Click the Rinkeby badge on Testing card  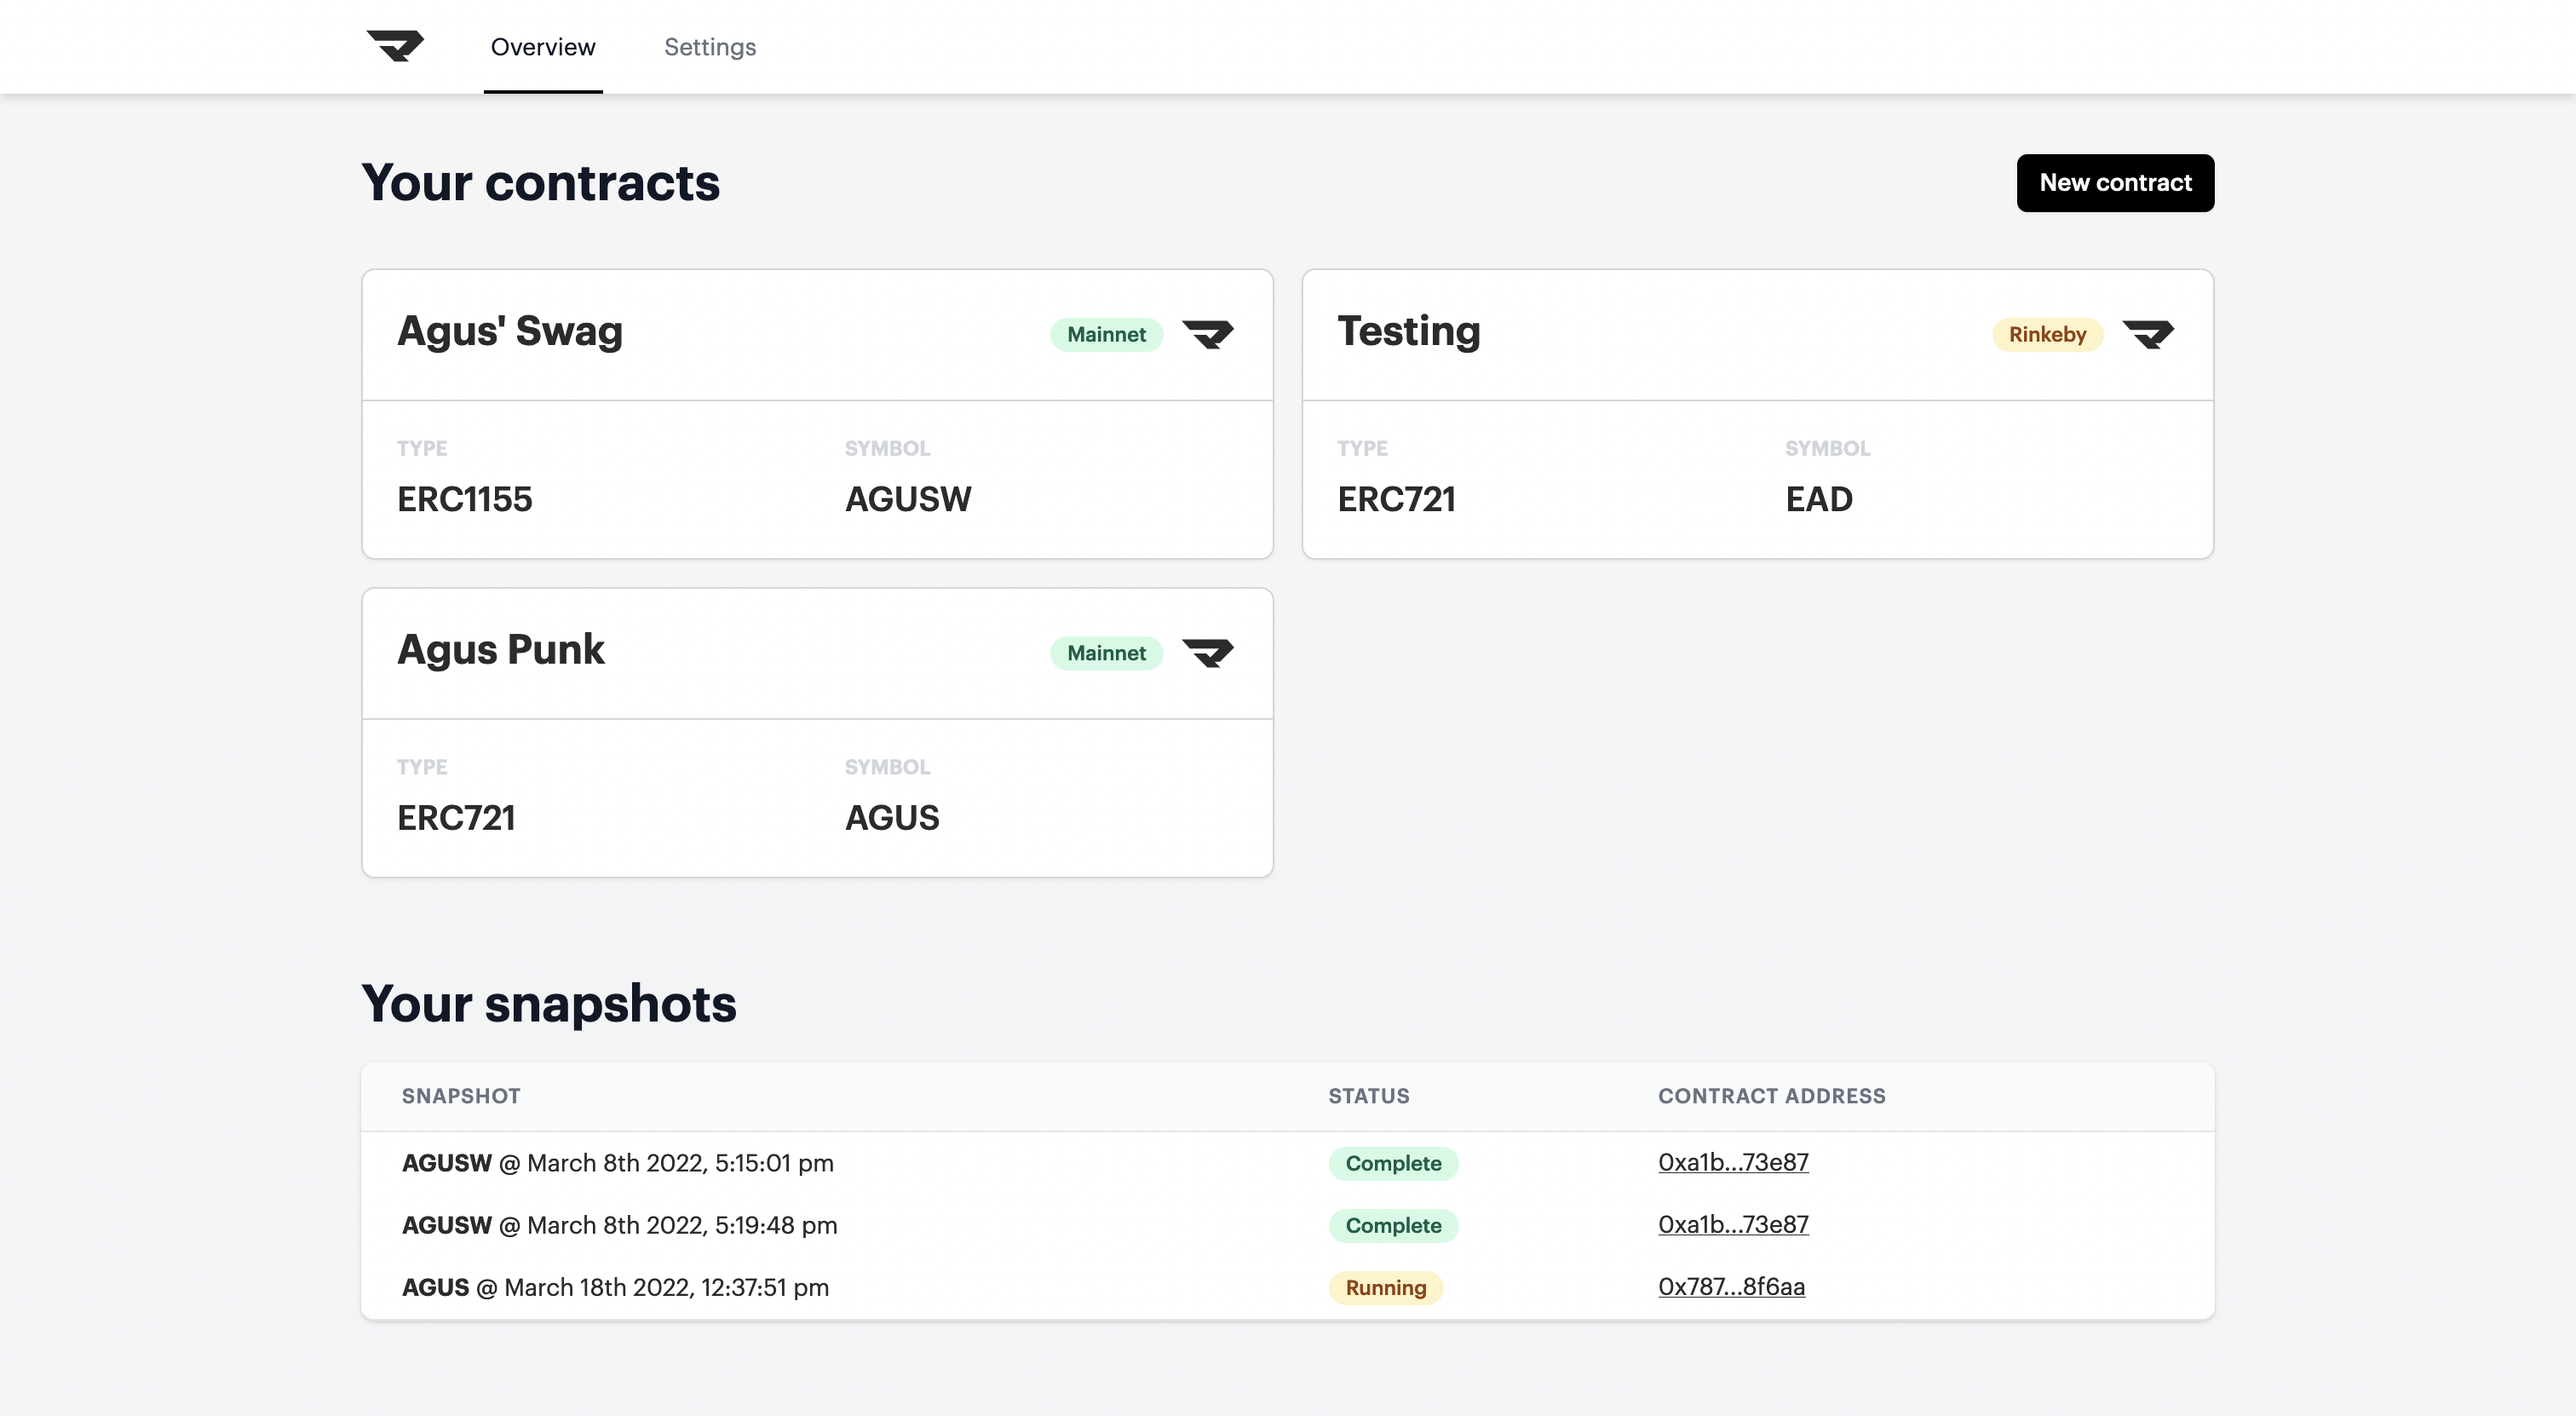pyautogui.click(x=2047, y=335)
